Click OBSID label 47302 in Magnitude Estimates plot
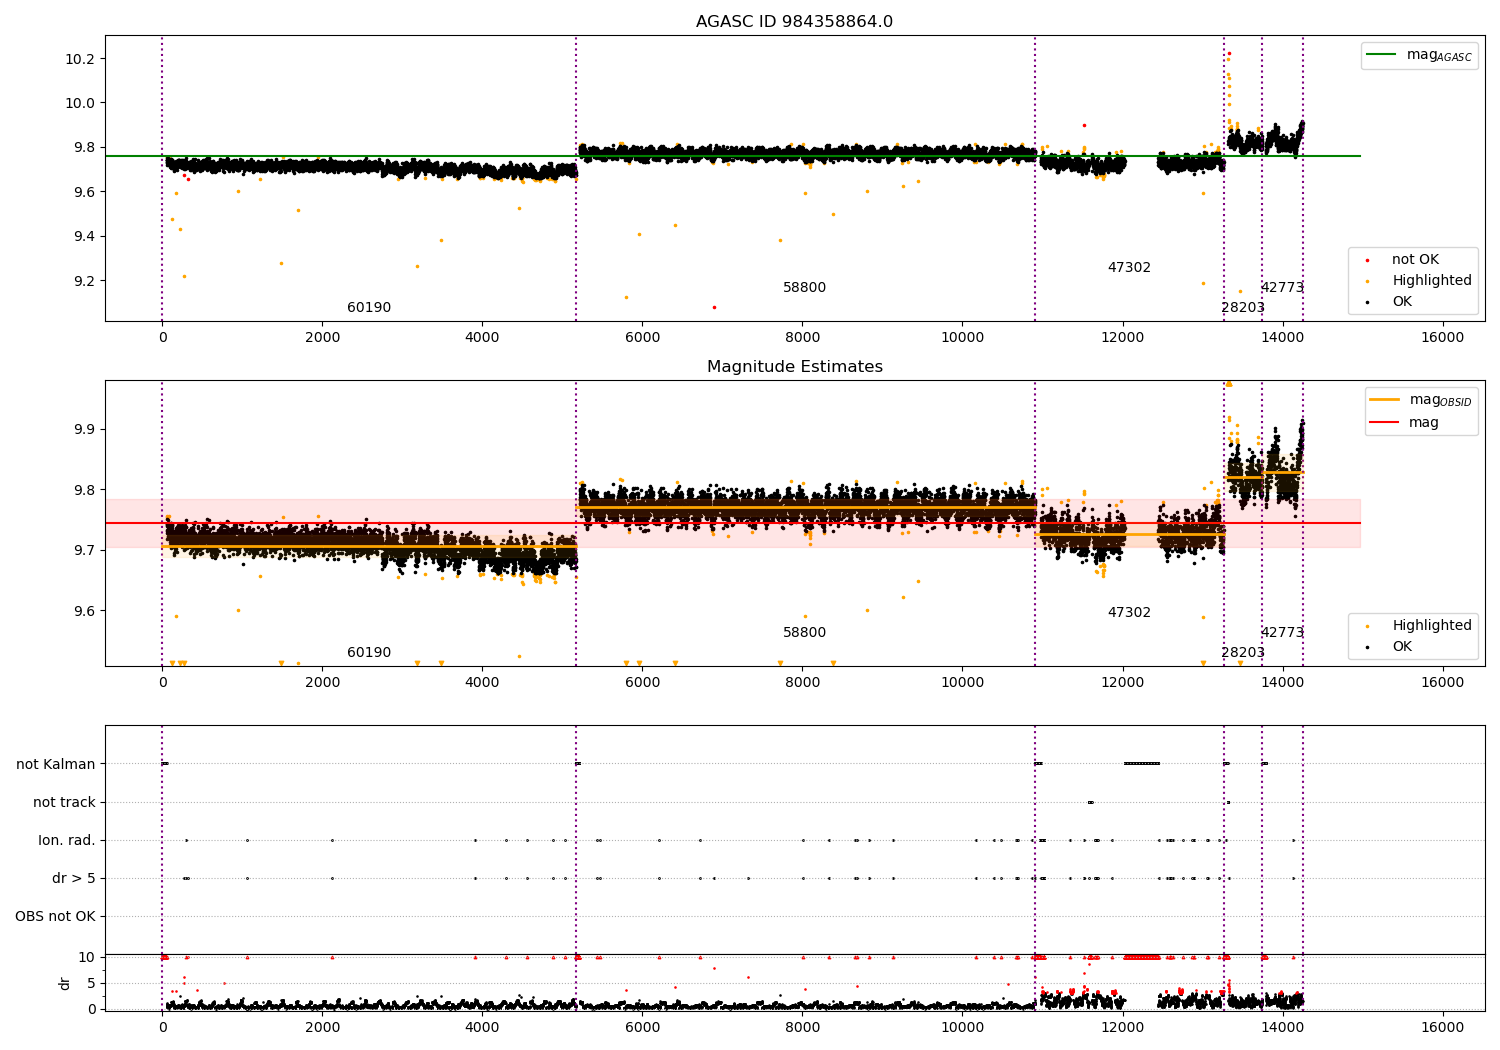The height and width of the screenshot is (1050, 1500). click(x=1129, y=613)
